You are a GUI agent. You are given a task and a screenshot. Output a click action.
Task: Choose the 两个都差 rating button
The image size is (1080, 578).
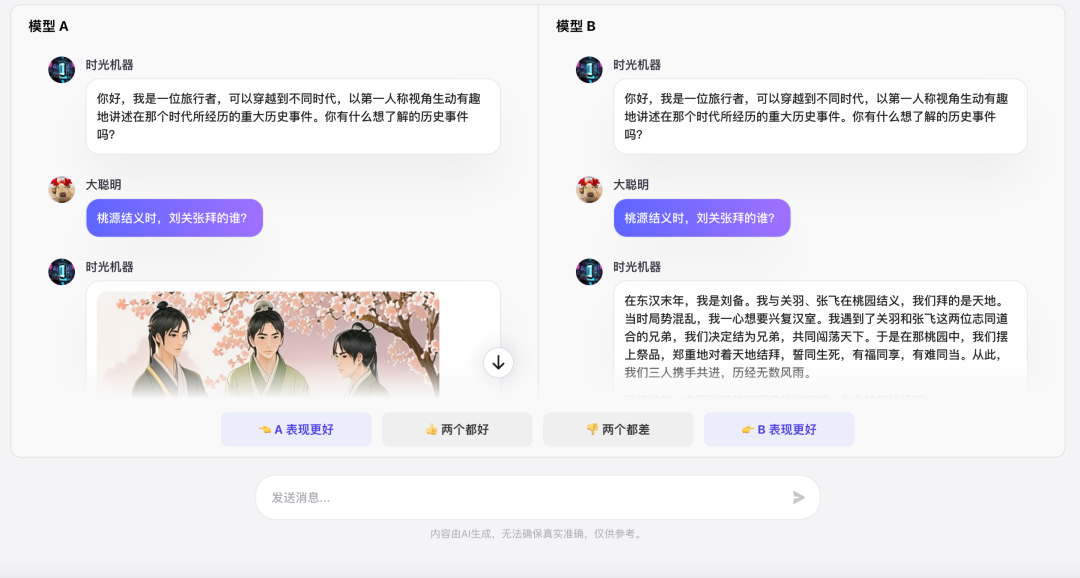618,429
